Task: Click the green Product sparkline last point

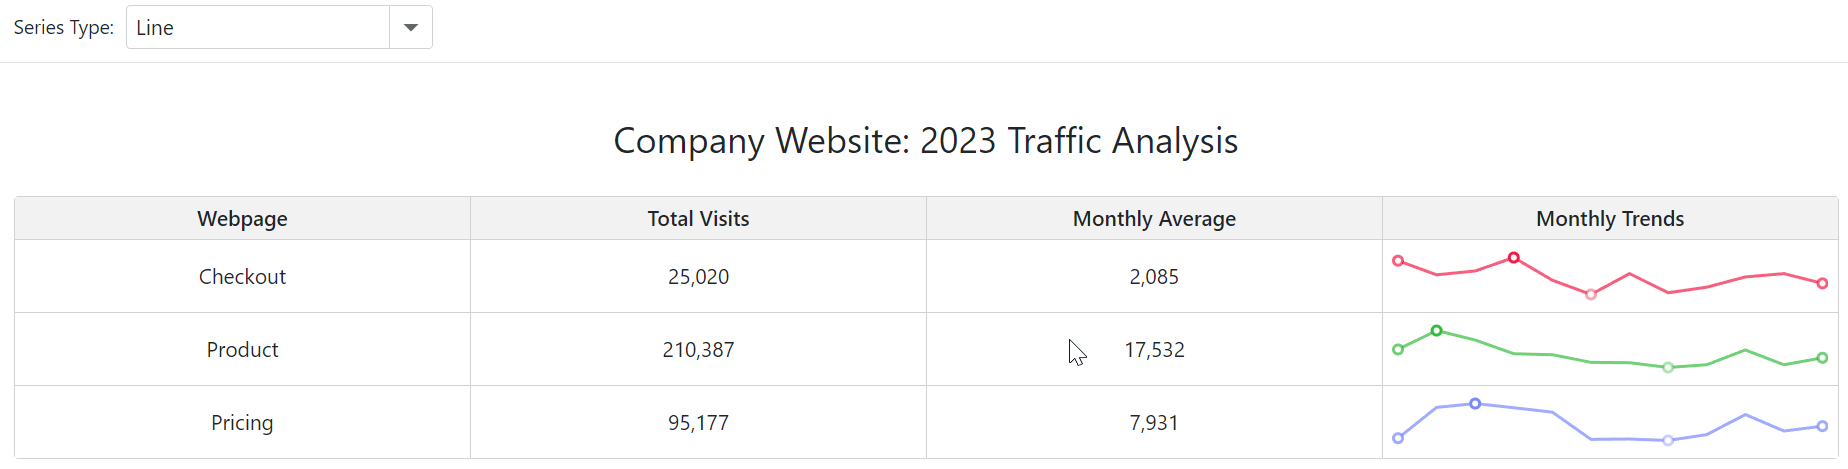Action: (x=1822, y=358)
